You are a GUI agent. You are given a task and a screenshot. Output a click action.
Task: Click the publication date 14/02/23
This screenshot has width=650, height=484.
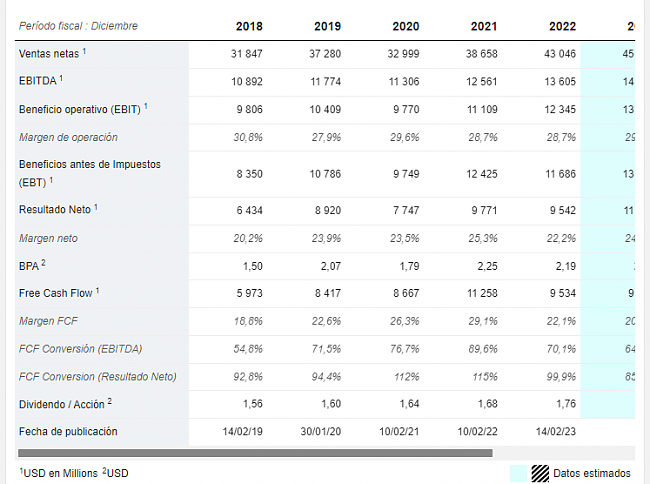coord(556,432)
